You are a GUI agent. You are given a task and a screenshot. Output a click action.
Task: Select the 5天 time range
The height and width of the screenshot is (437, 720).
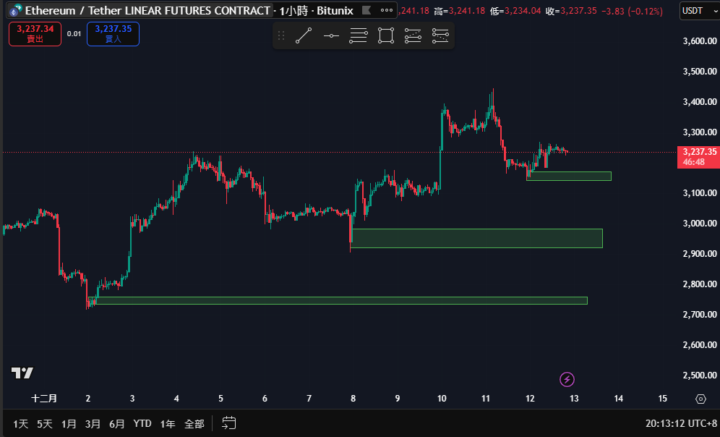[45, 424]
